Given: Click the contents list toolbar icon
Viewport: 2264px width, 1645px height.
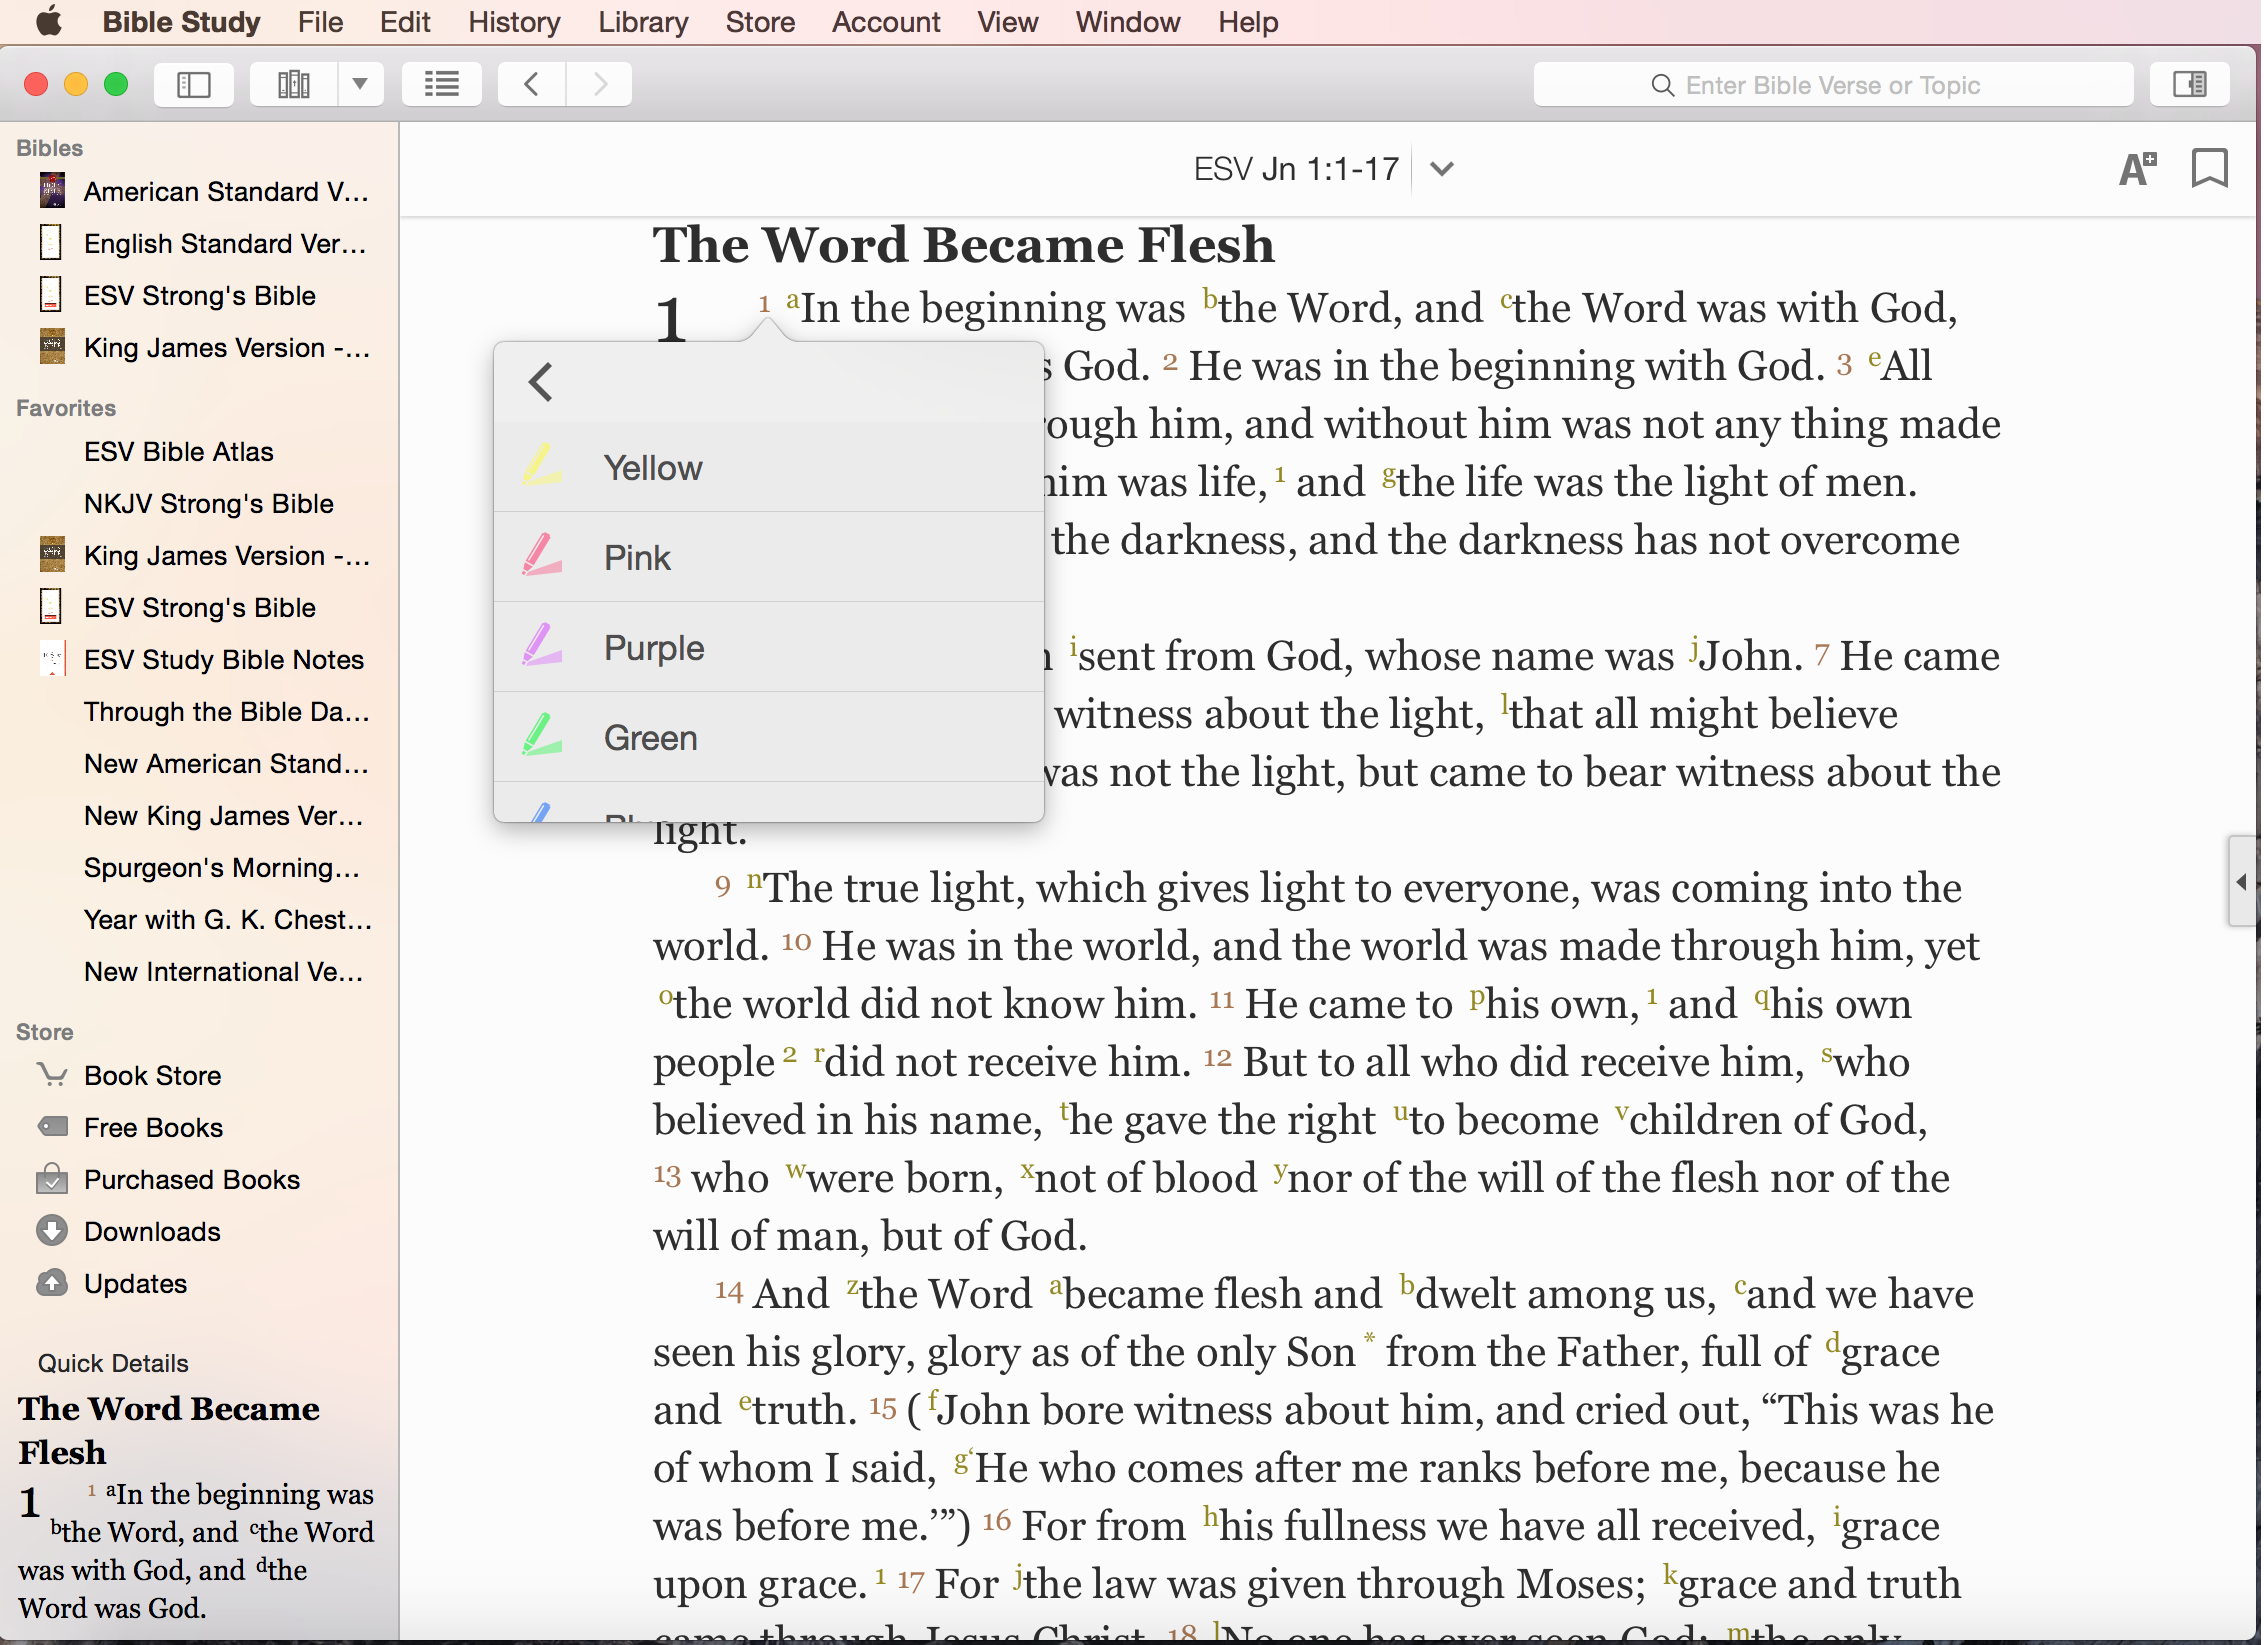Looking at the screenshot, I should 441,85.
